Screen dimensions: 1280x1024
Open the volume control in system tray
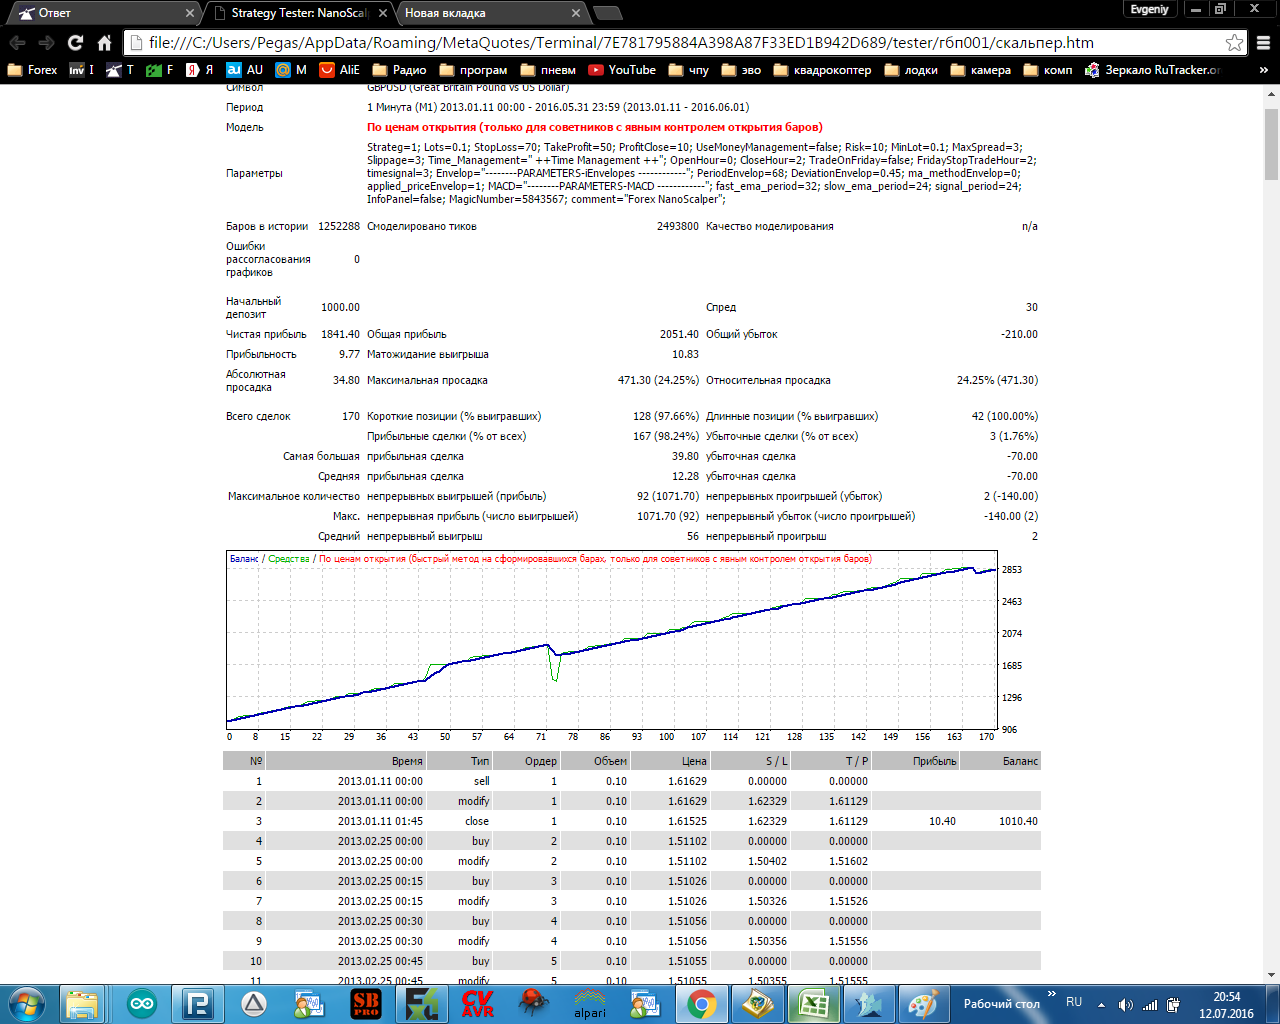[1125, 1004]
